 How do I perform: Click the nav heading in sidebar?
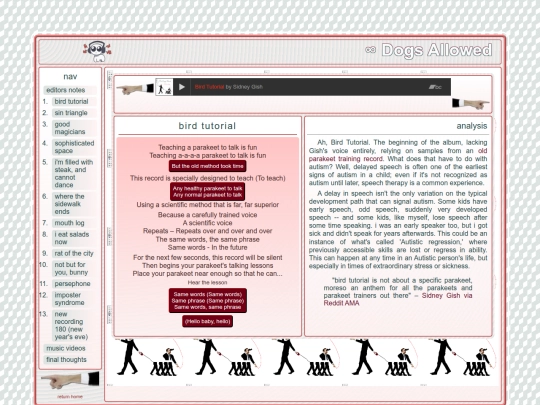click(x=70, y=77)
